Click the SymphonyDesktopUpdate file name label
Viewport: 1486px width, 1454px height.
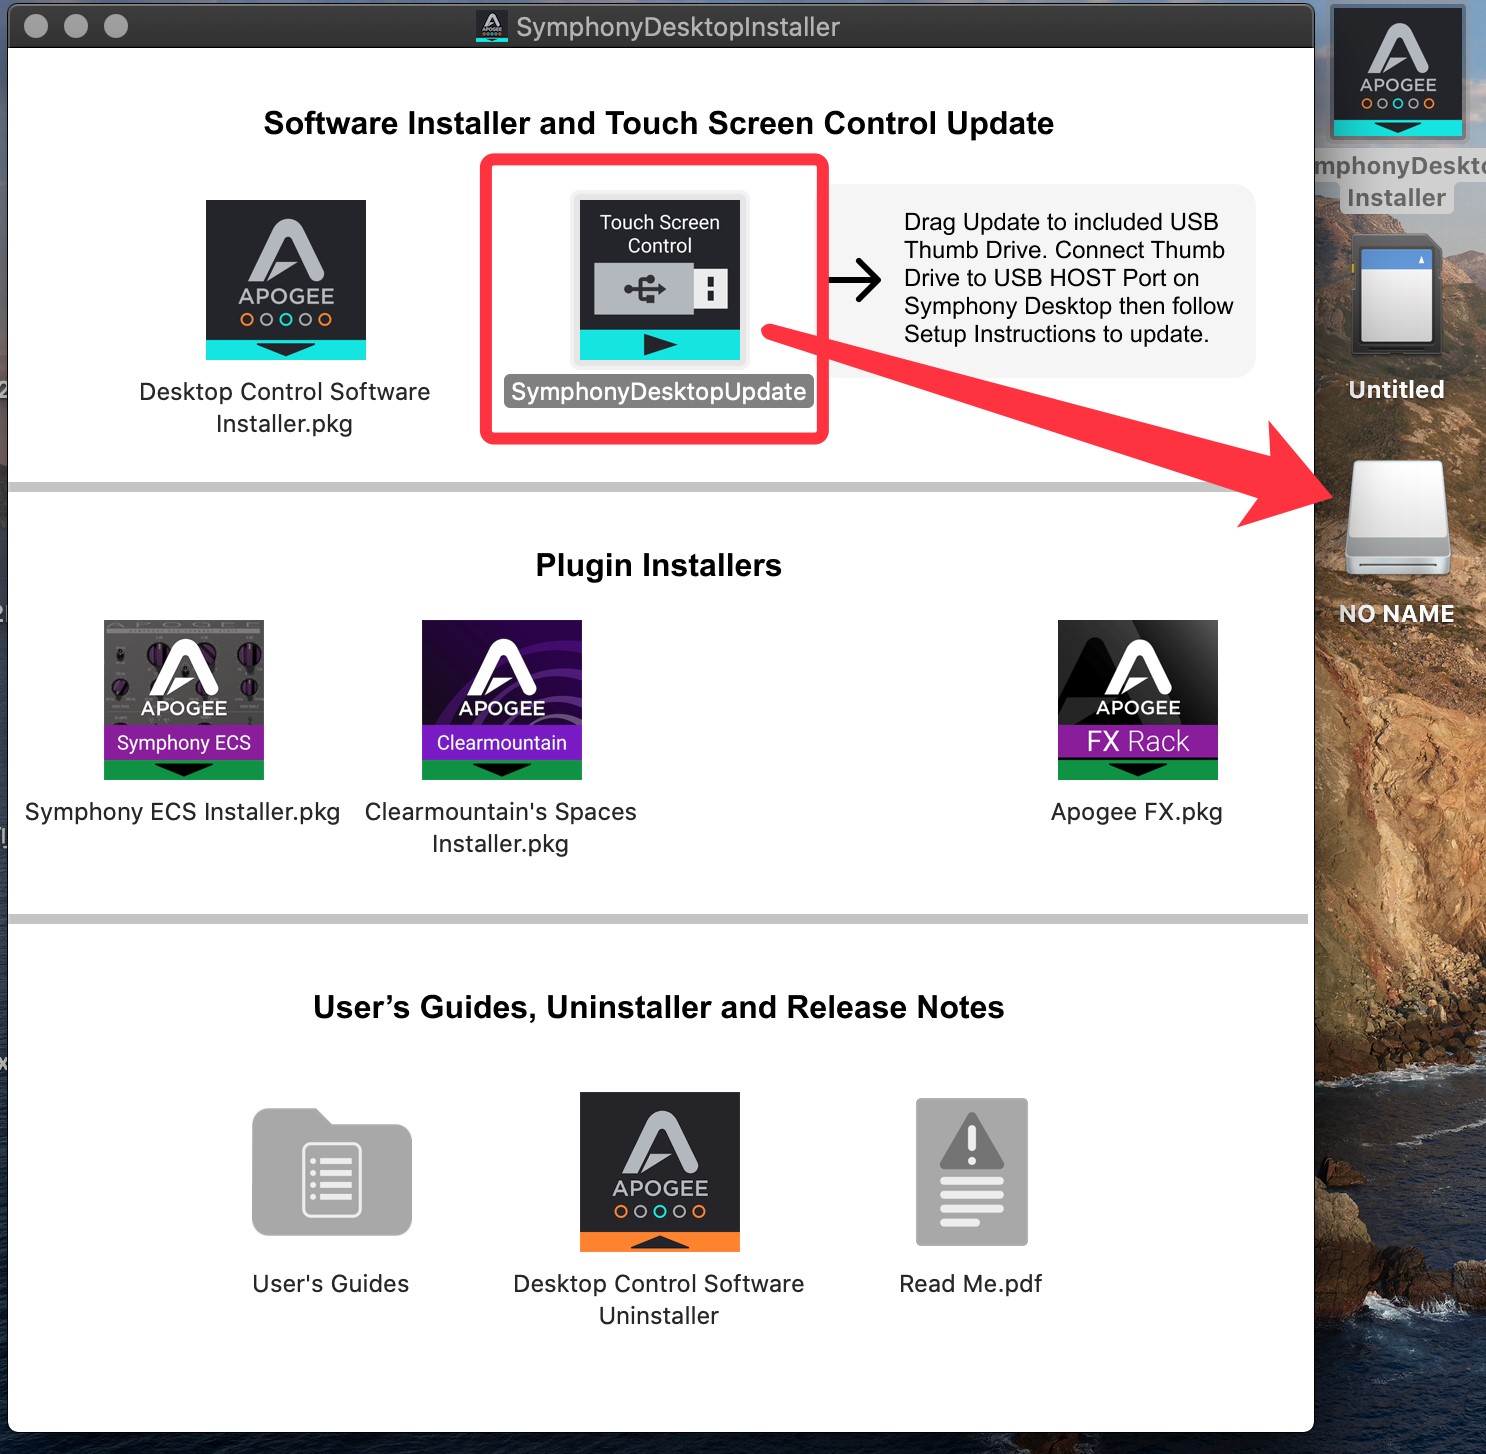(659, 391)
